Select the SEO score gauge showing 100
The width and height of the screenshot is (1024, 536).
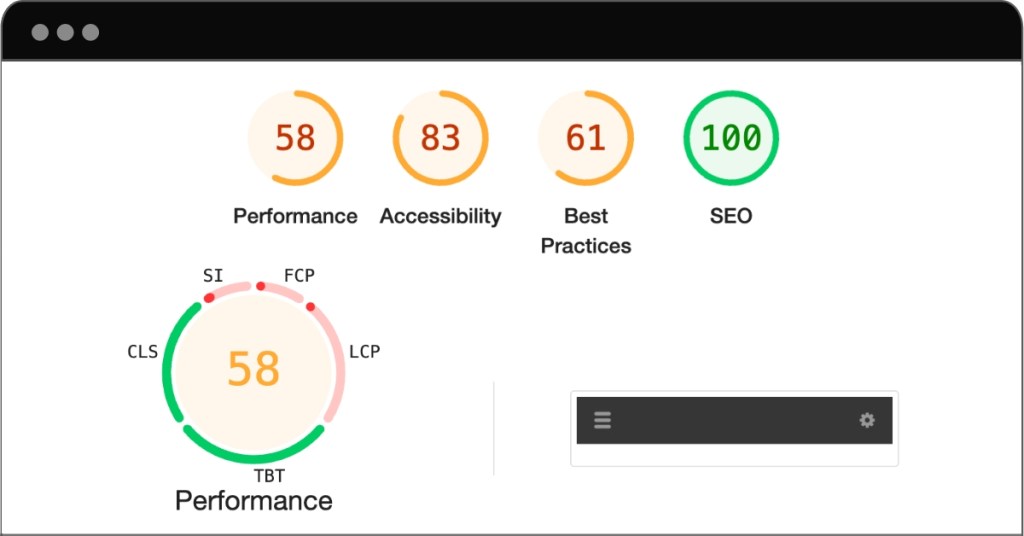coord(731,138)
